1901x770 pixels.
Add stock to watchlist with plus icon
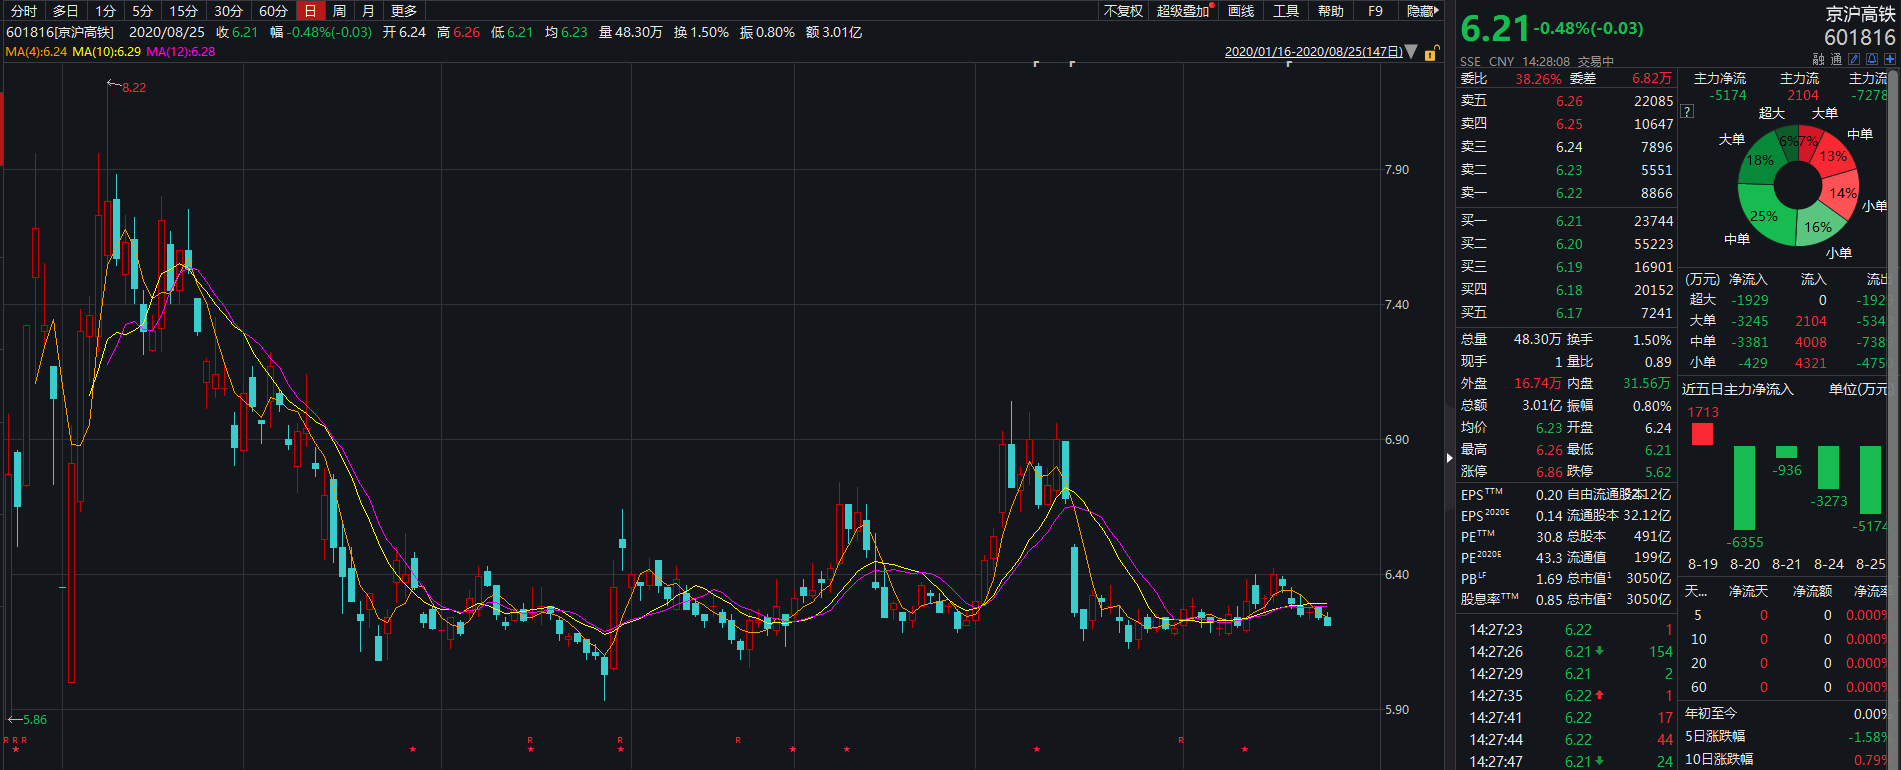1889,59
